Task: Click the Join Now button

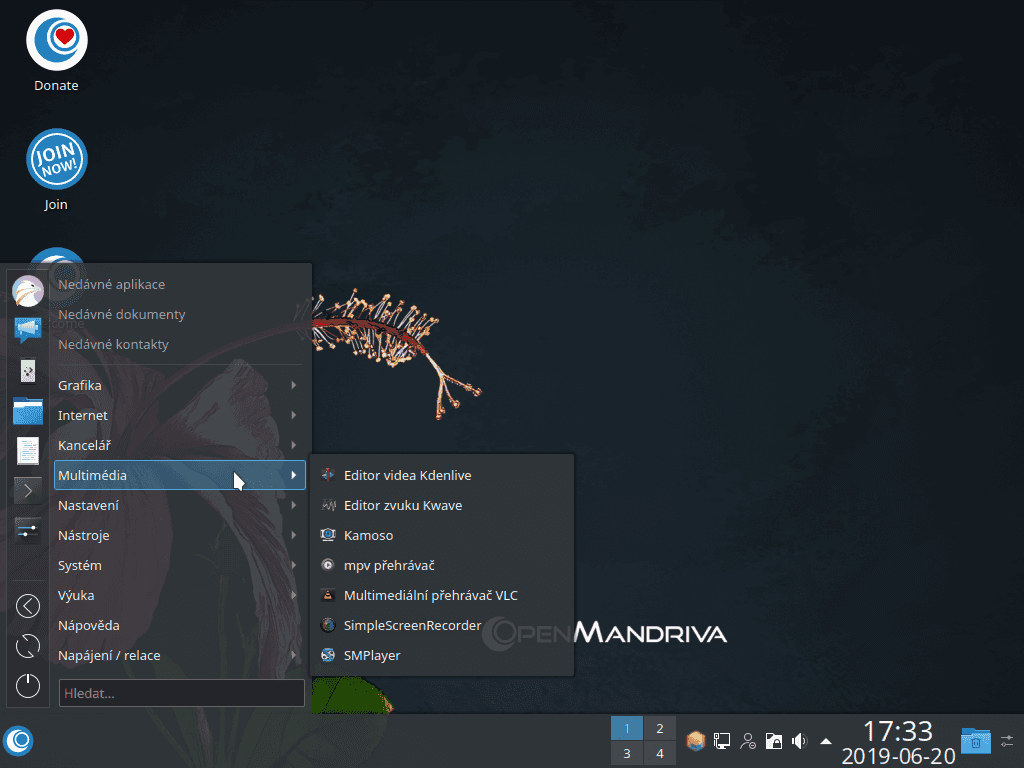Action: 56,158
